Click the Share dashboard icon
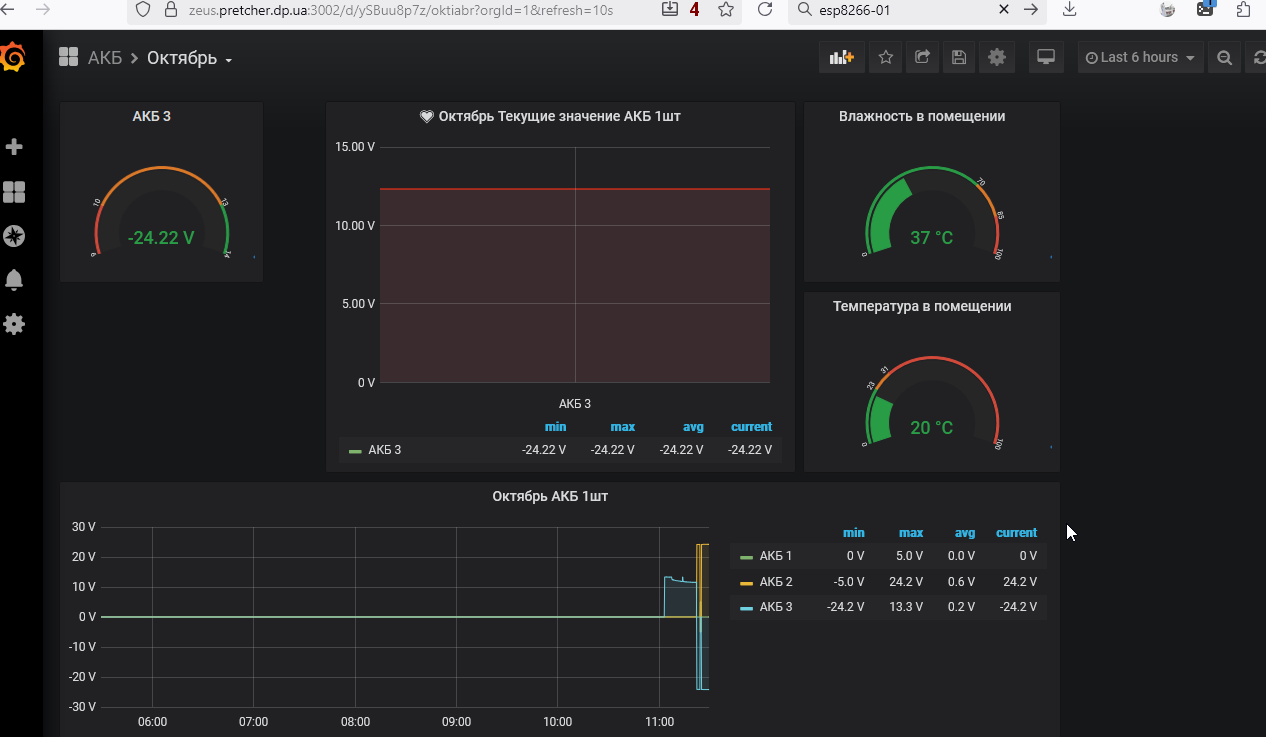Screen dimensions: 1266x737 tap(922, 58)
